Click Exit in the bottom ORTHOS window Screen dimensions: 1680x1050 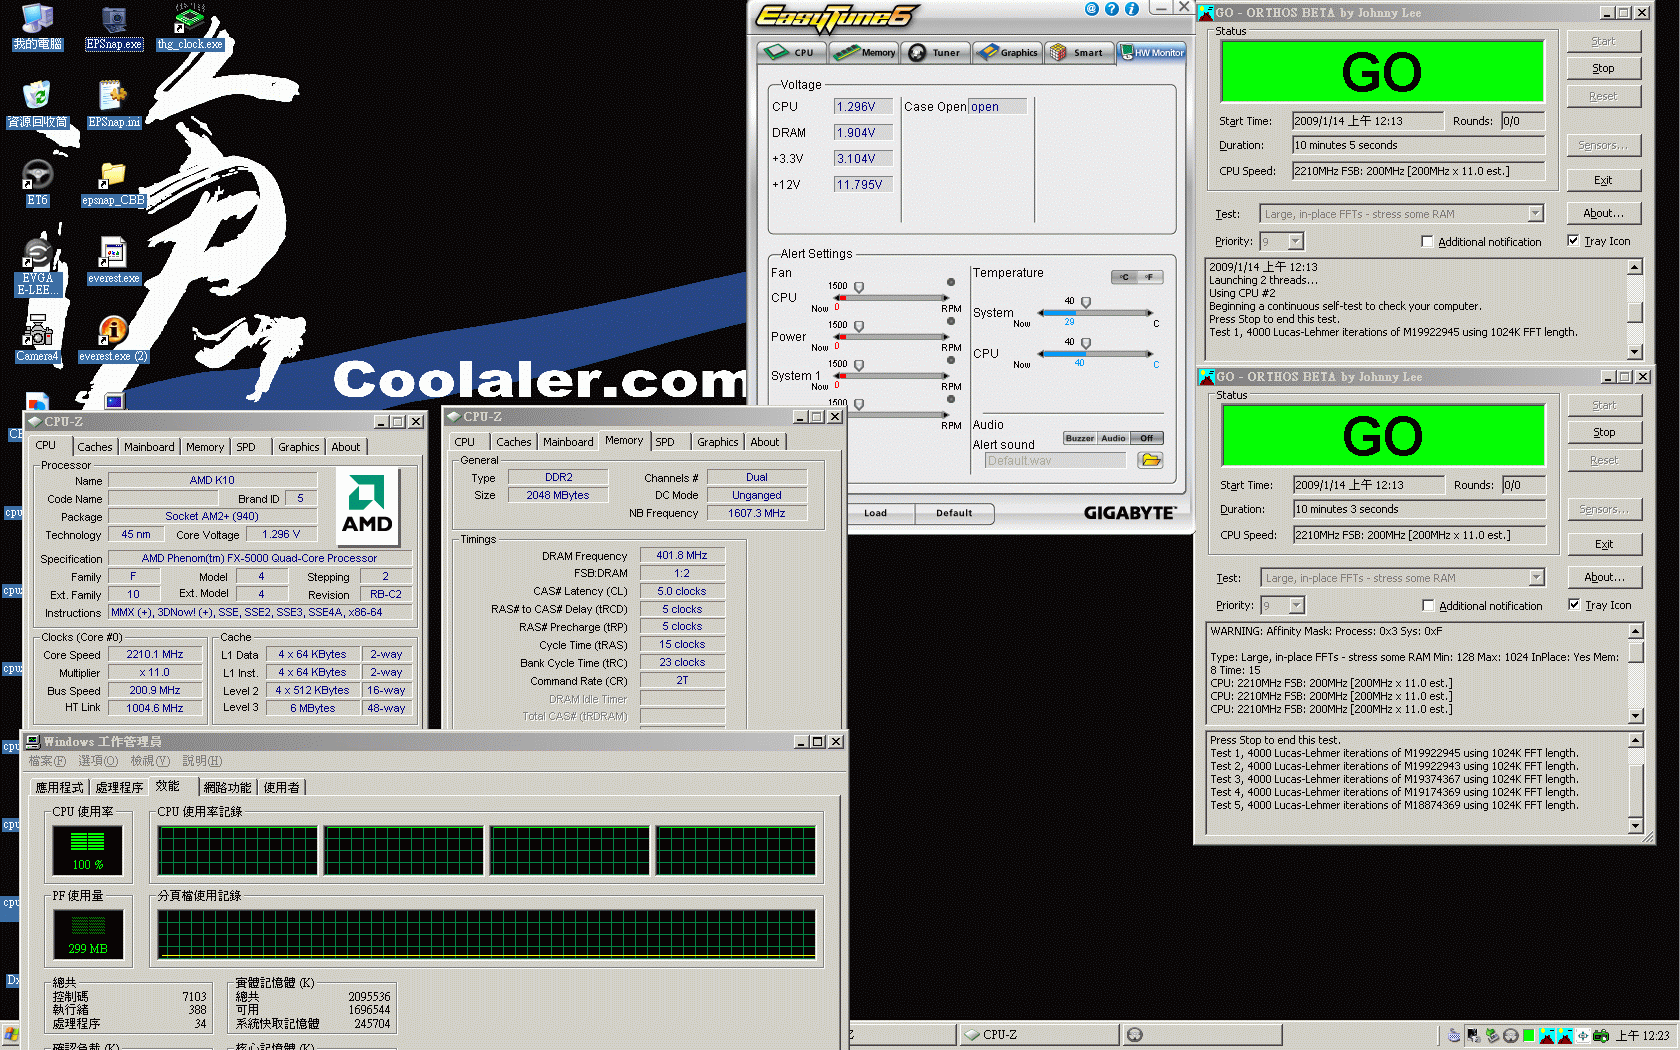coord(1604,544)
